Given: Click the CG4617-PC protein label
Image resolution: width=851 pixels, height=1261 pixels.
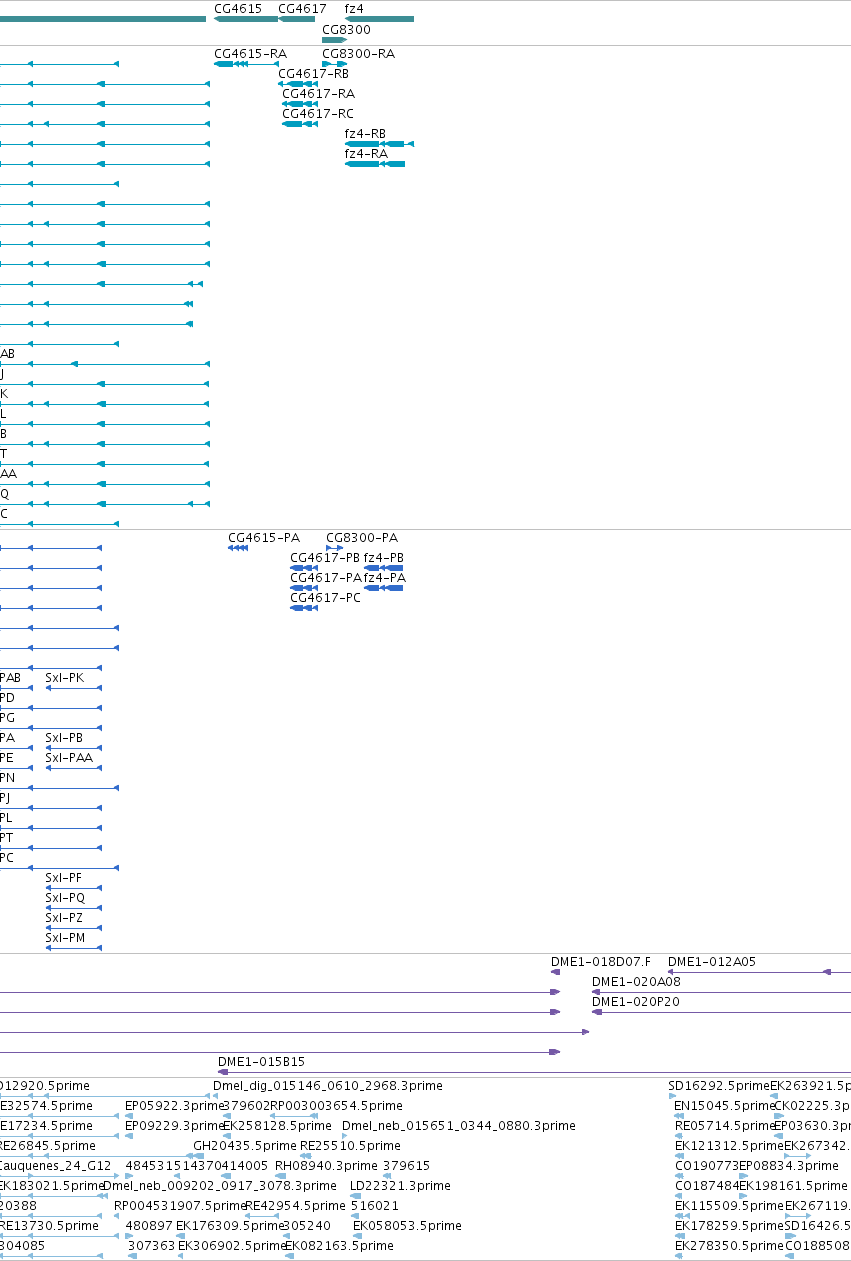Looking at the screenshot, I should coord(326,598).
